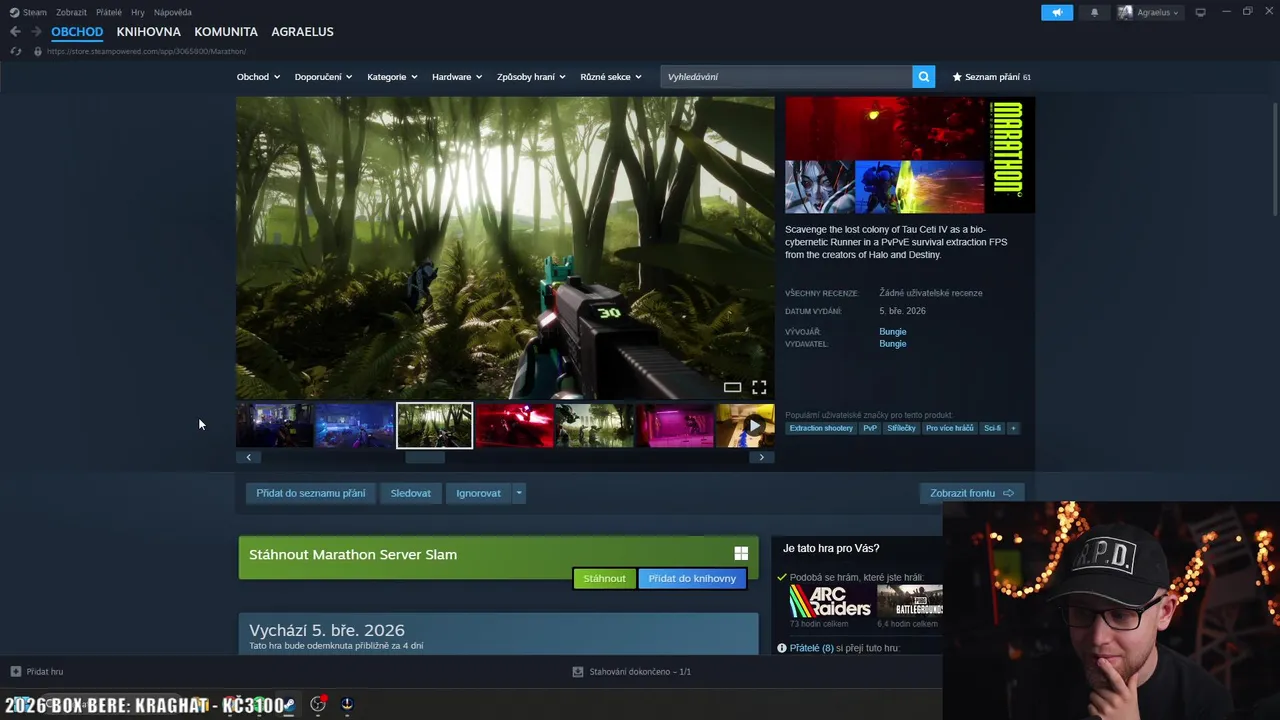Image resolution: width=1280 pixels, height=720 pixels.
Task: Open the AGRAELUS profile tab
Action: coord(302,32)
